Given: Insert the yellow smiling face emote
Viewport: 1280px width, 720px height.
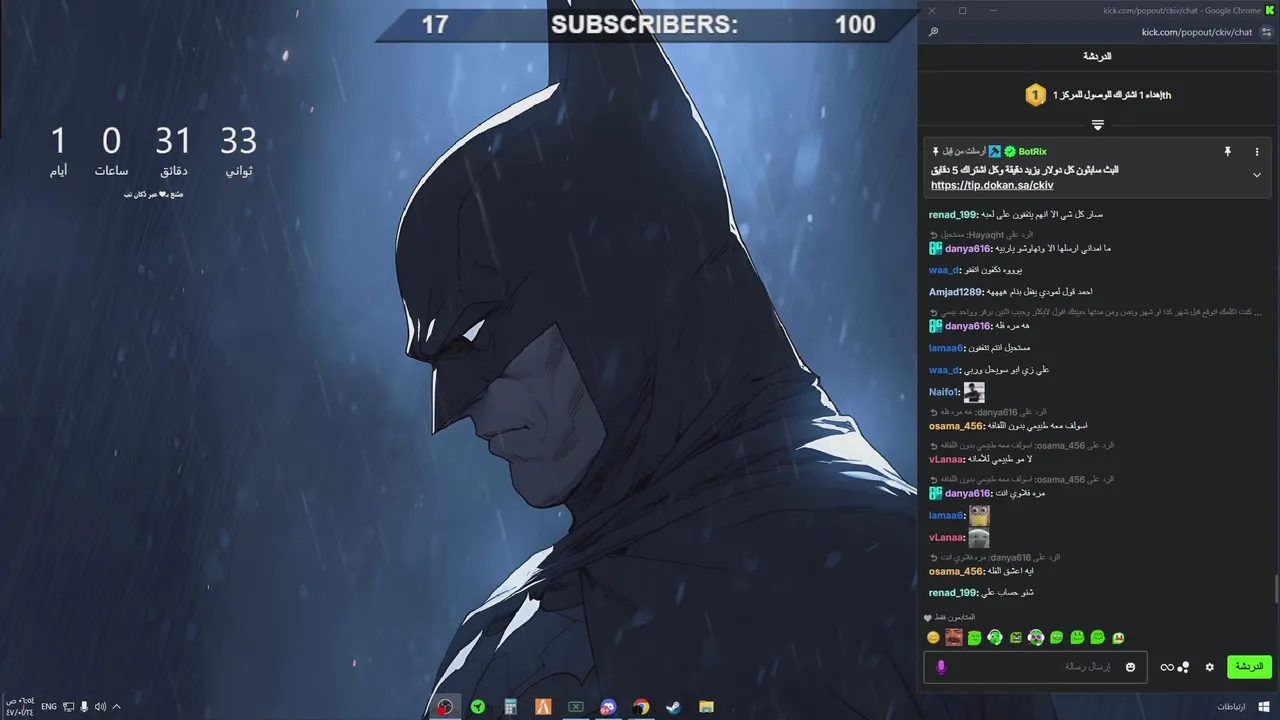Looking at the screenshot, I should [933, 638].
